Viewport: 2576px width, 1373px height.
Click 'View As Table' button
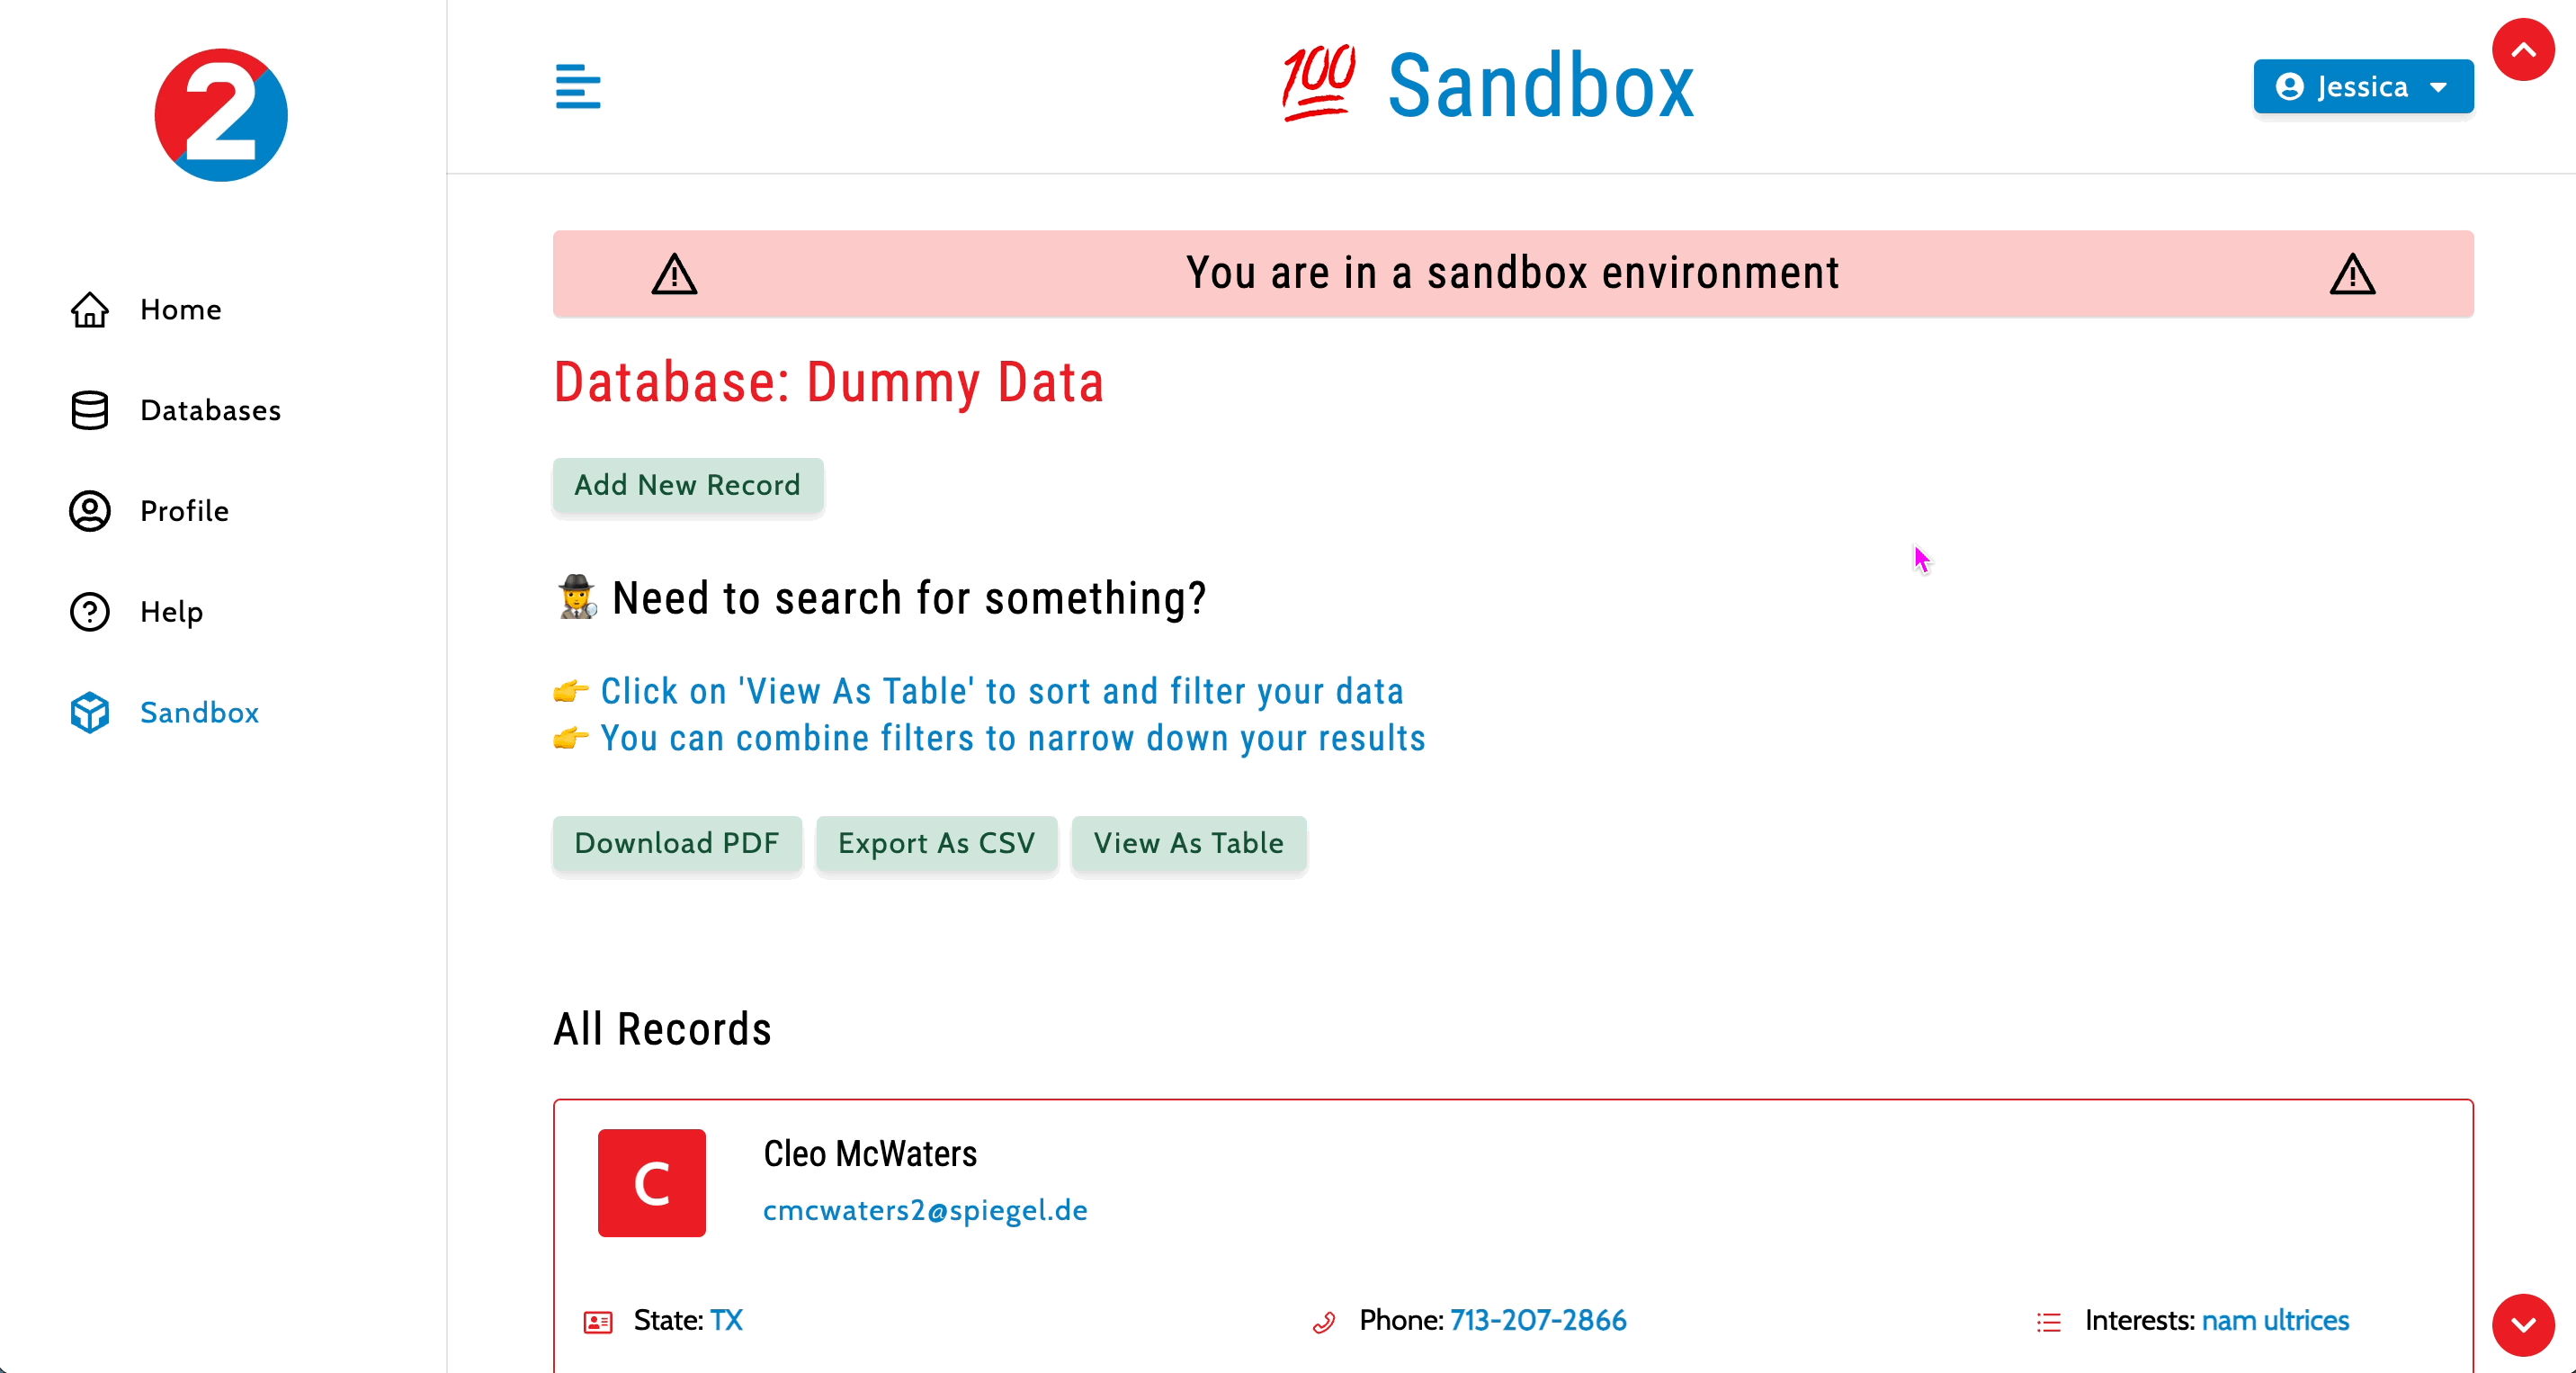pos(1187,843)
